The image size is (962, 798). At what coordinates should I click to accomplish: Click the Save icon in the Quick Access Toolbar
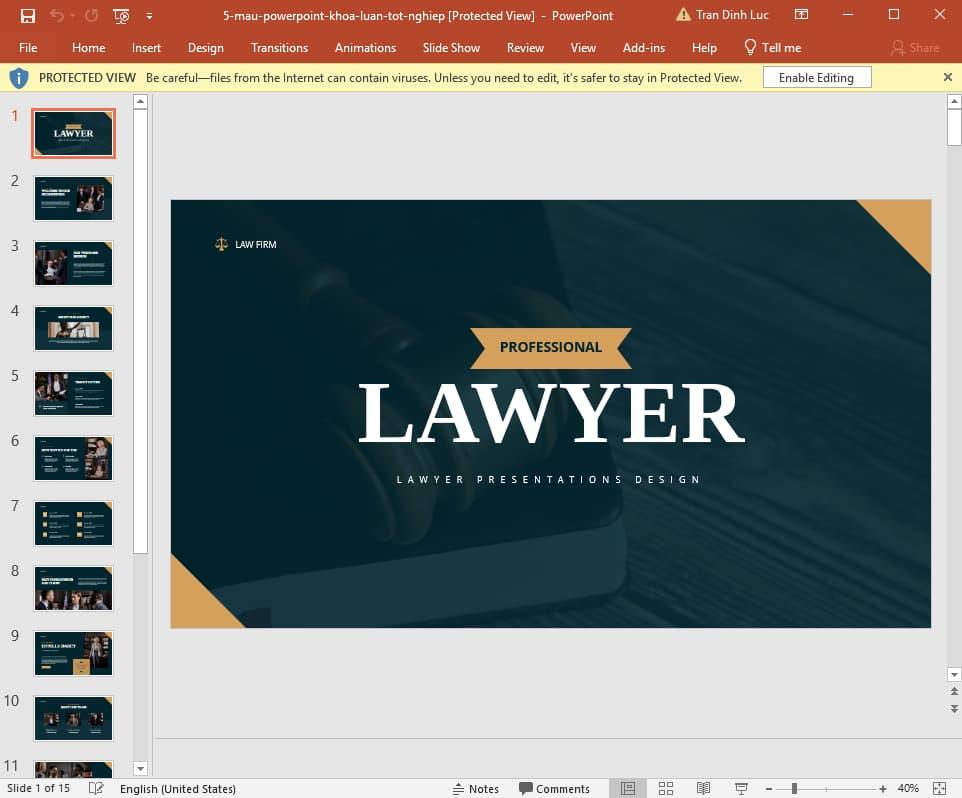click(x=27, y=15)
